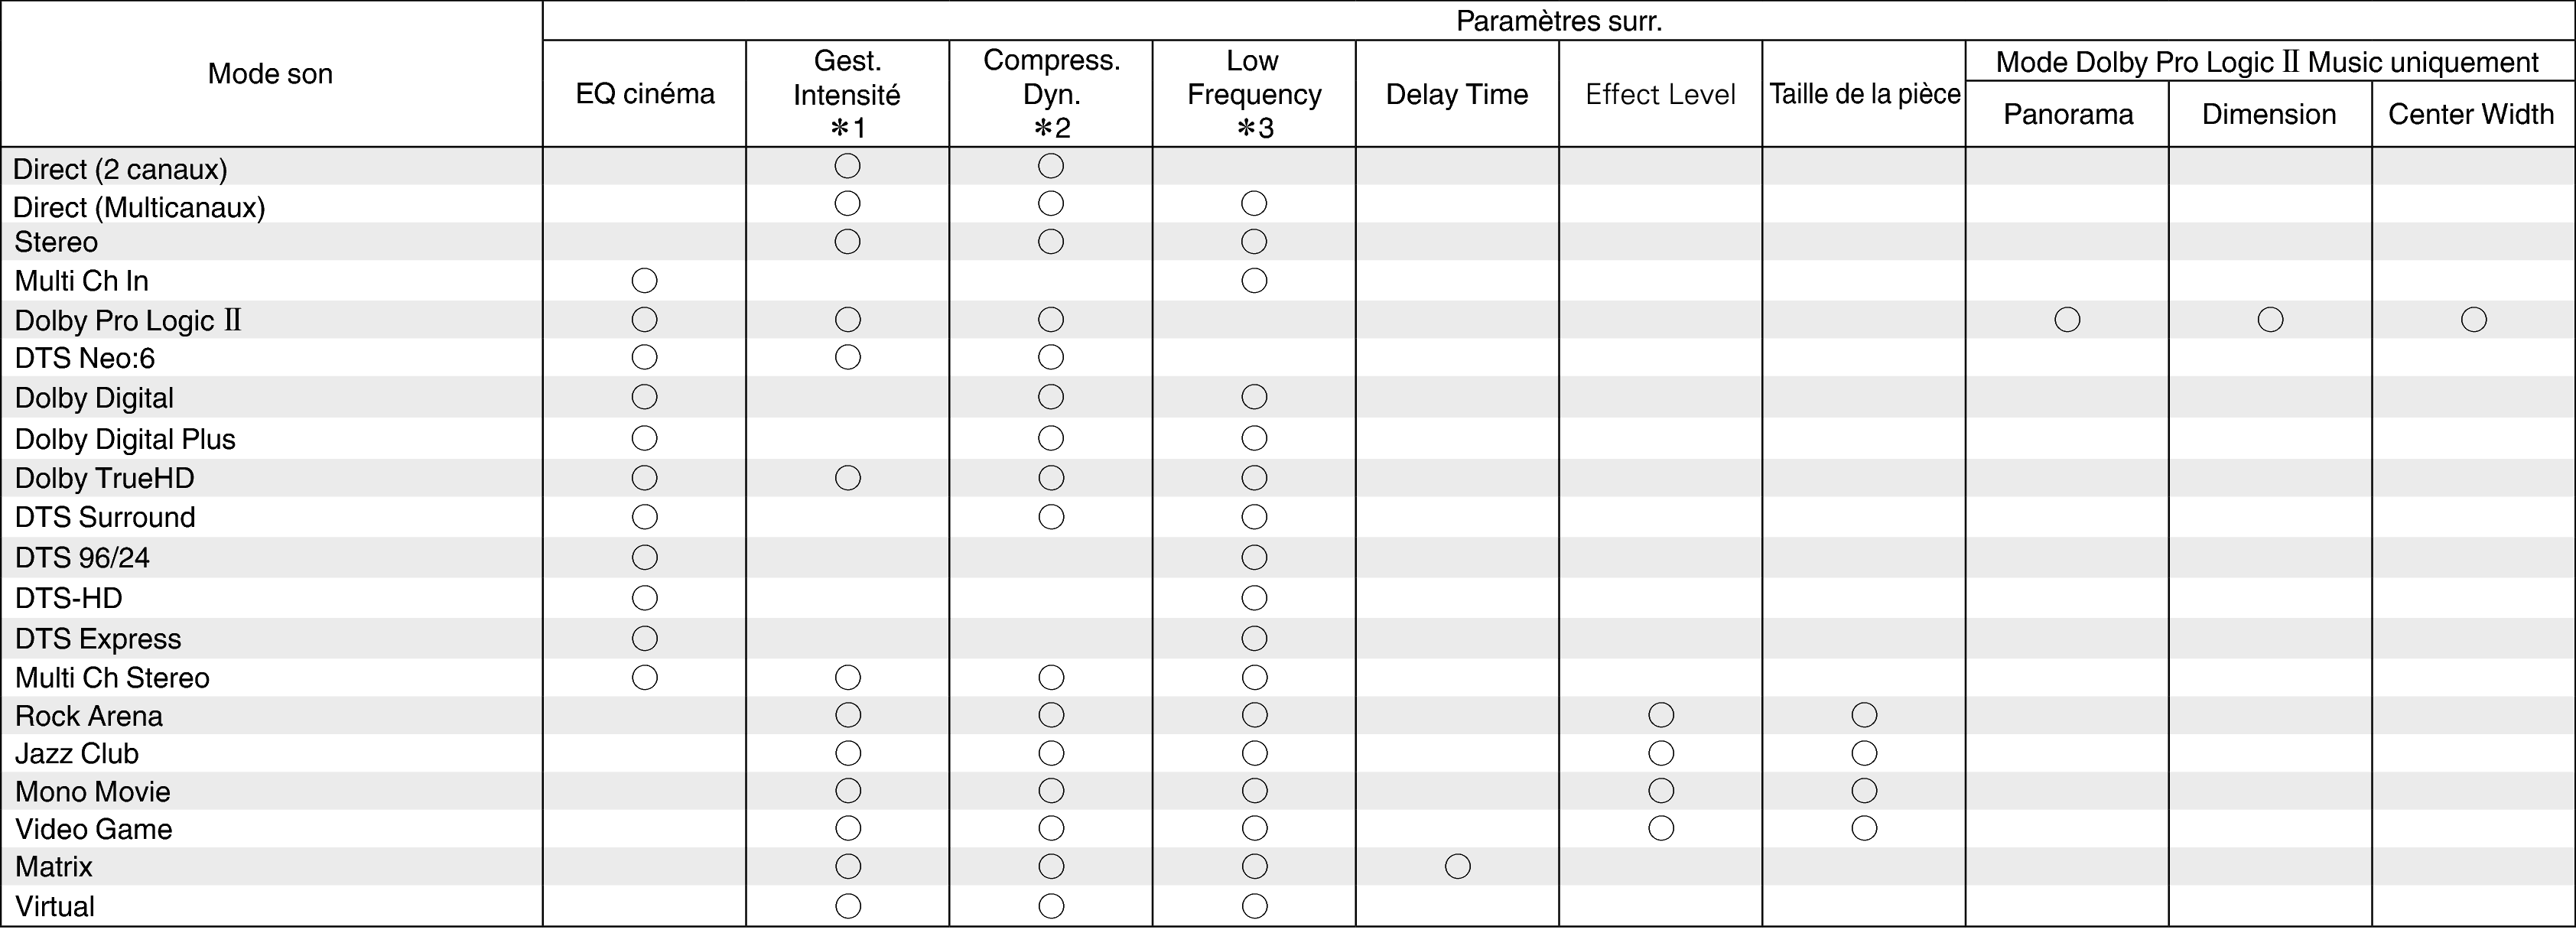
Task: Click the EQ cinéma circle for Multi Ch In
Action: point(645,281)
